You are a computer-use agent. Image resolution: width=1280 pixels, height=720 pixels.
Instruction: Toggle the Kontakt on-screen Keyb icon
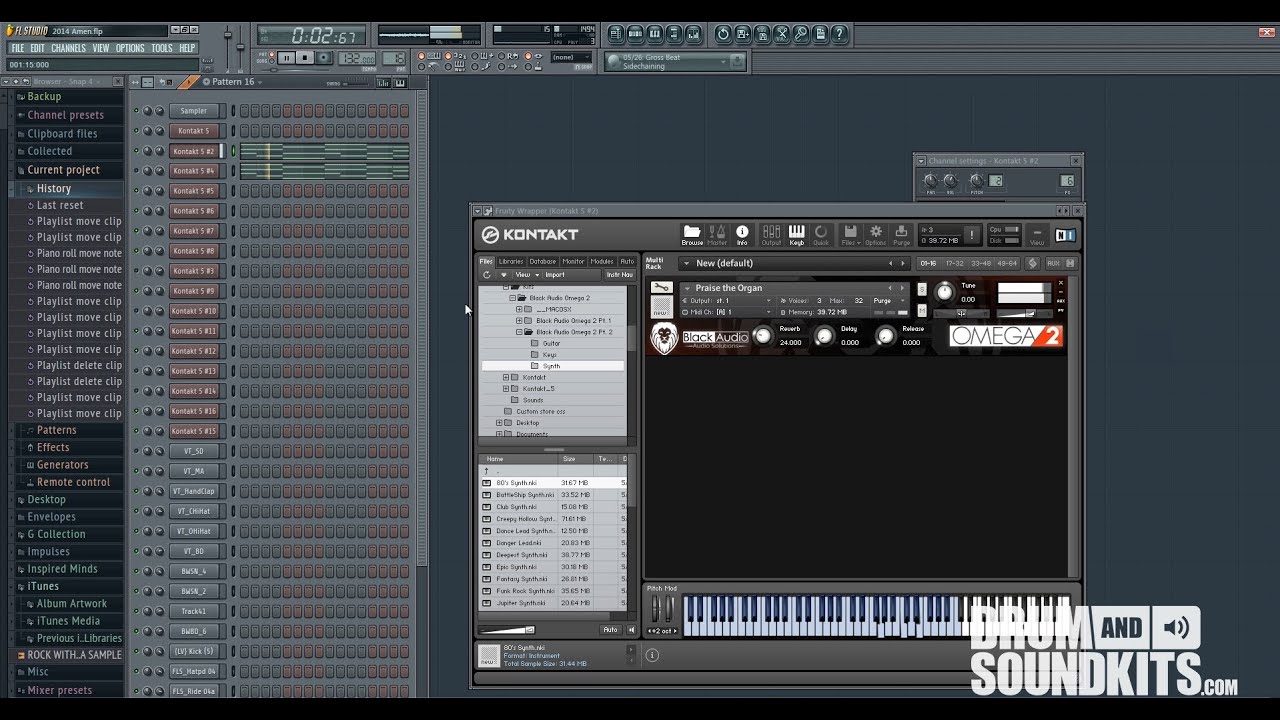tap(796, 234)
